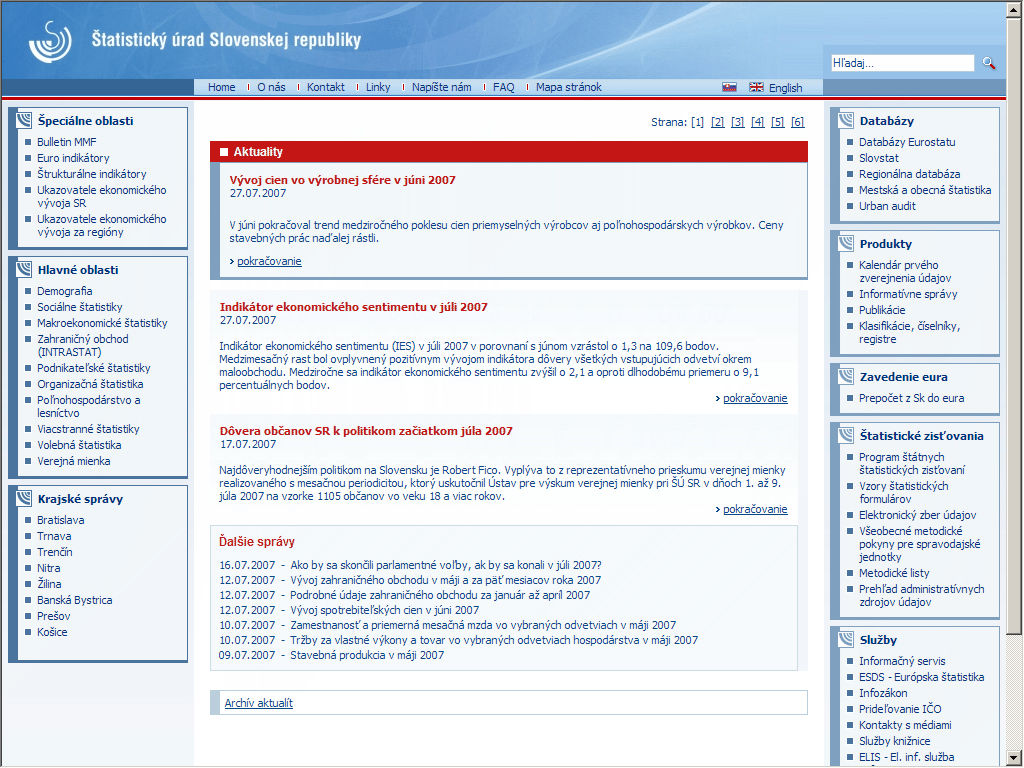The height and width of the screenshot is (768, 1024).
Task: Open the Volebná štatistika link
Action: [x=79, y=445]
